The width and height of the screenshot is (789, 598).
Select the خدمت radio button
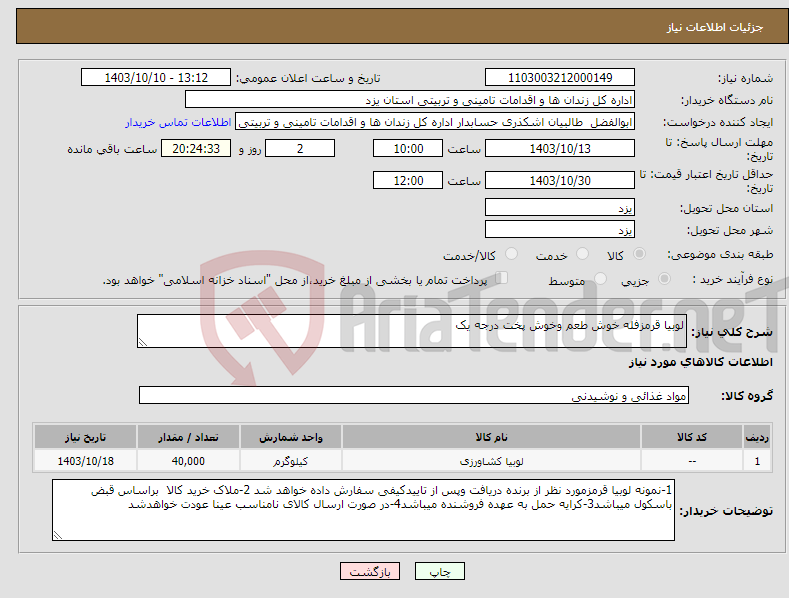582,254
